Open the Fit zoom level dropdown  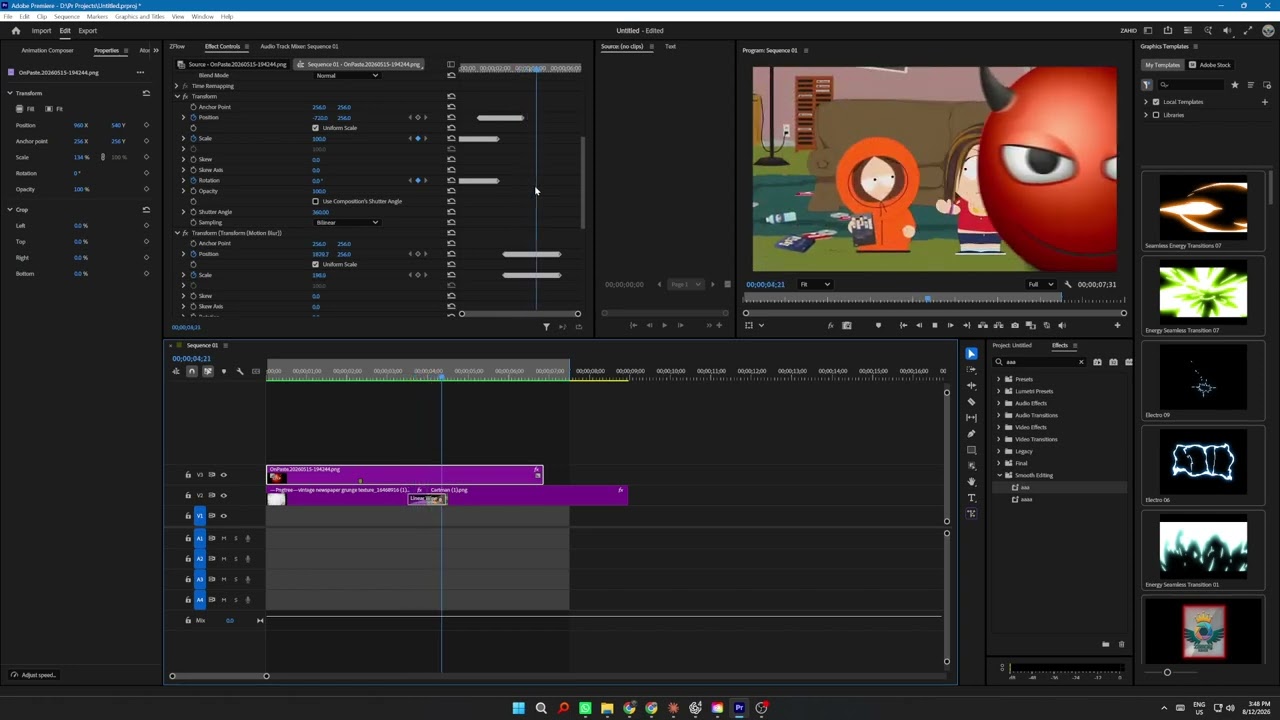tap(814, 284)
